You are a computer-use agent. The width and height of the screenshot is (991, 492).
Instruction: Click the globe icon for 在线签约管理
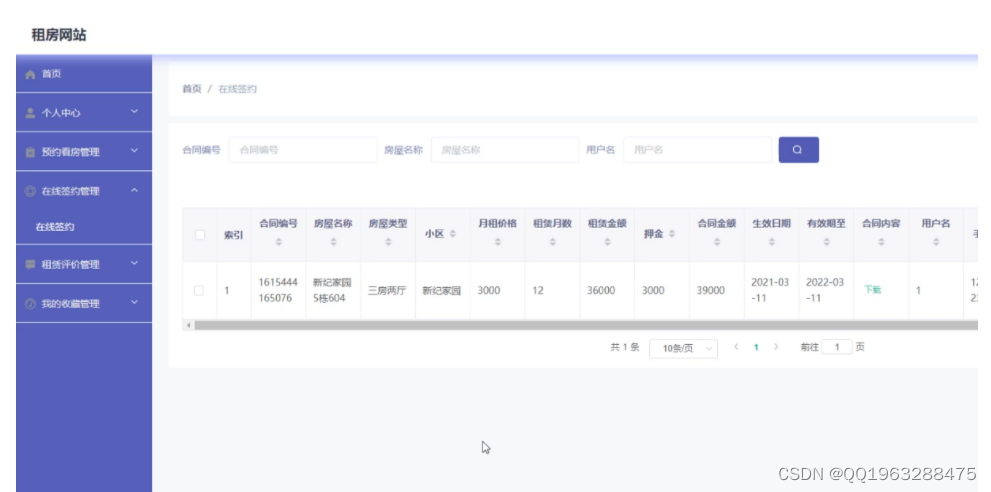tap(30, 191)
